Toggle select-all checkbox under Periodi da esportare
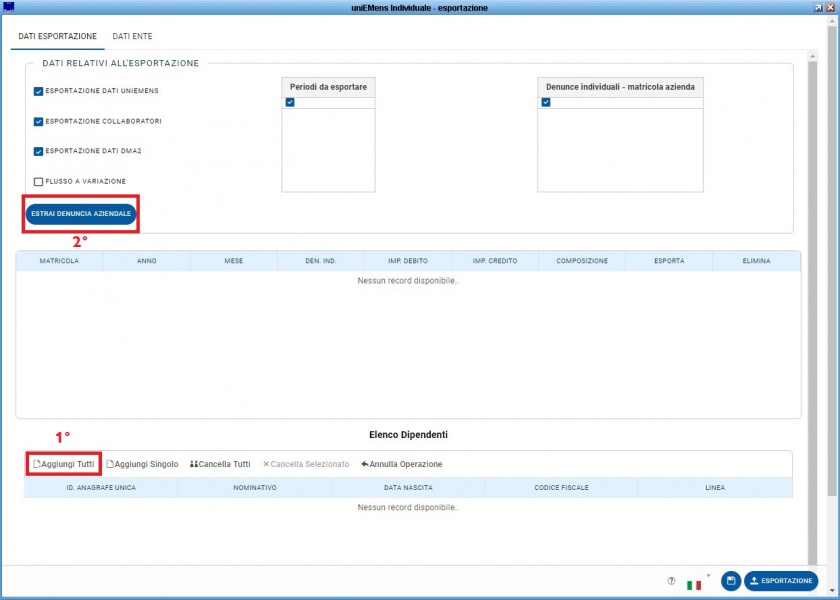840x600 pixels. [290, 102]
